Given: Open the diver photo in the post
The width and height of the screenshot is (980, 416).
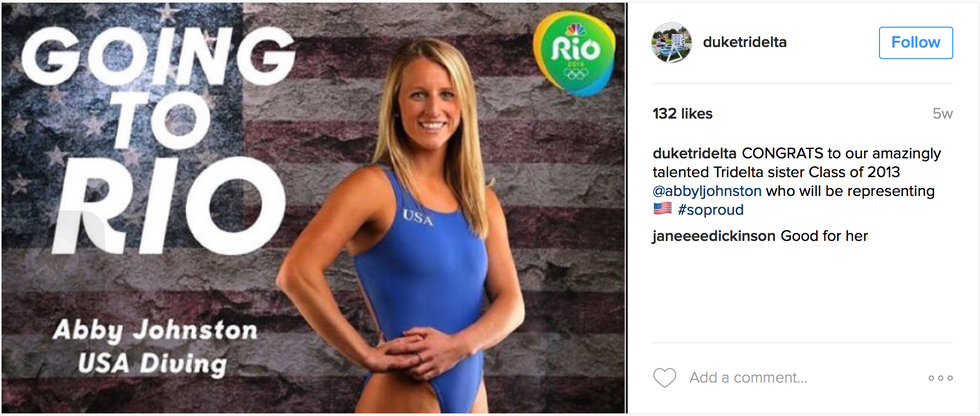Looking at the screenshot, I should [313, 208].
